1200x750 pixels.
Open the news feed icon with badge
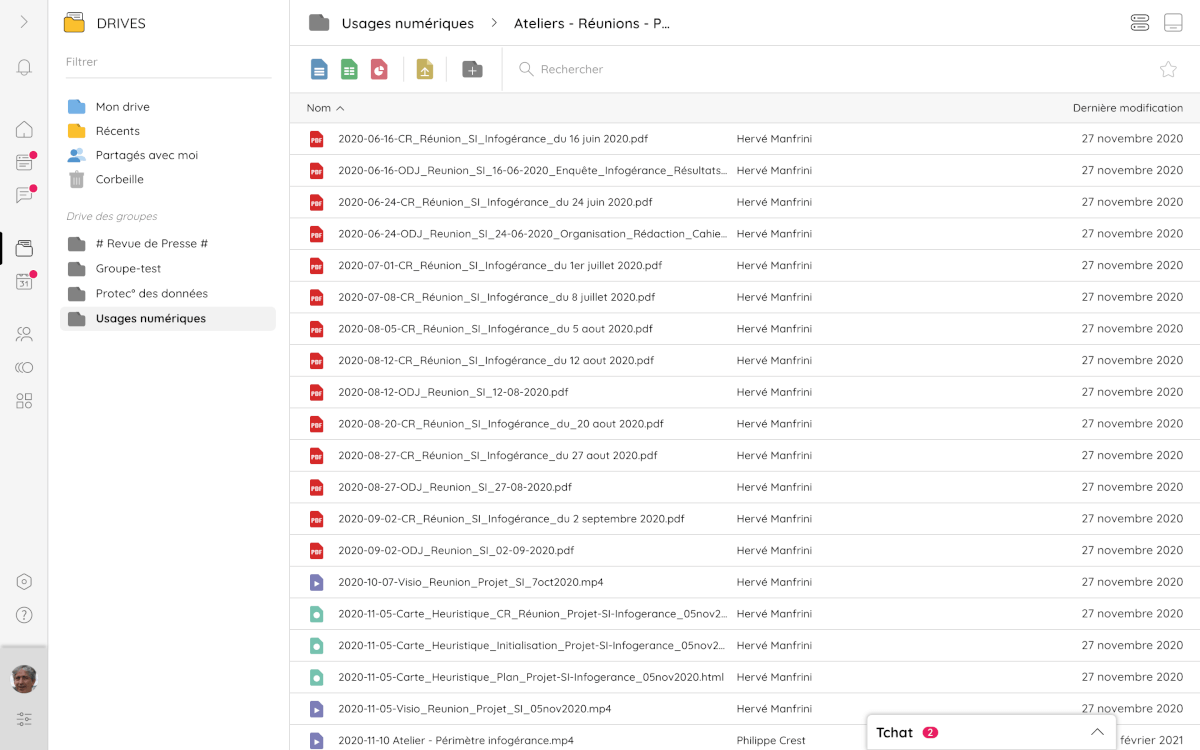pyautogui.click(x=24, y=162)
